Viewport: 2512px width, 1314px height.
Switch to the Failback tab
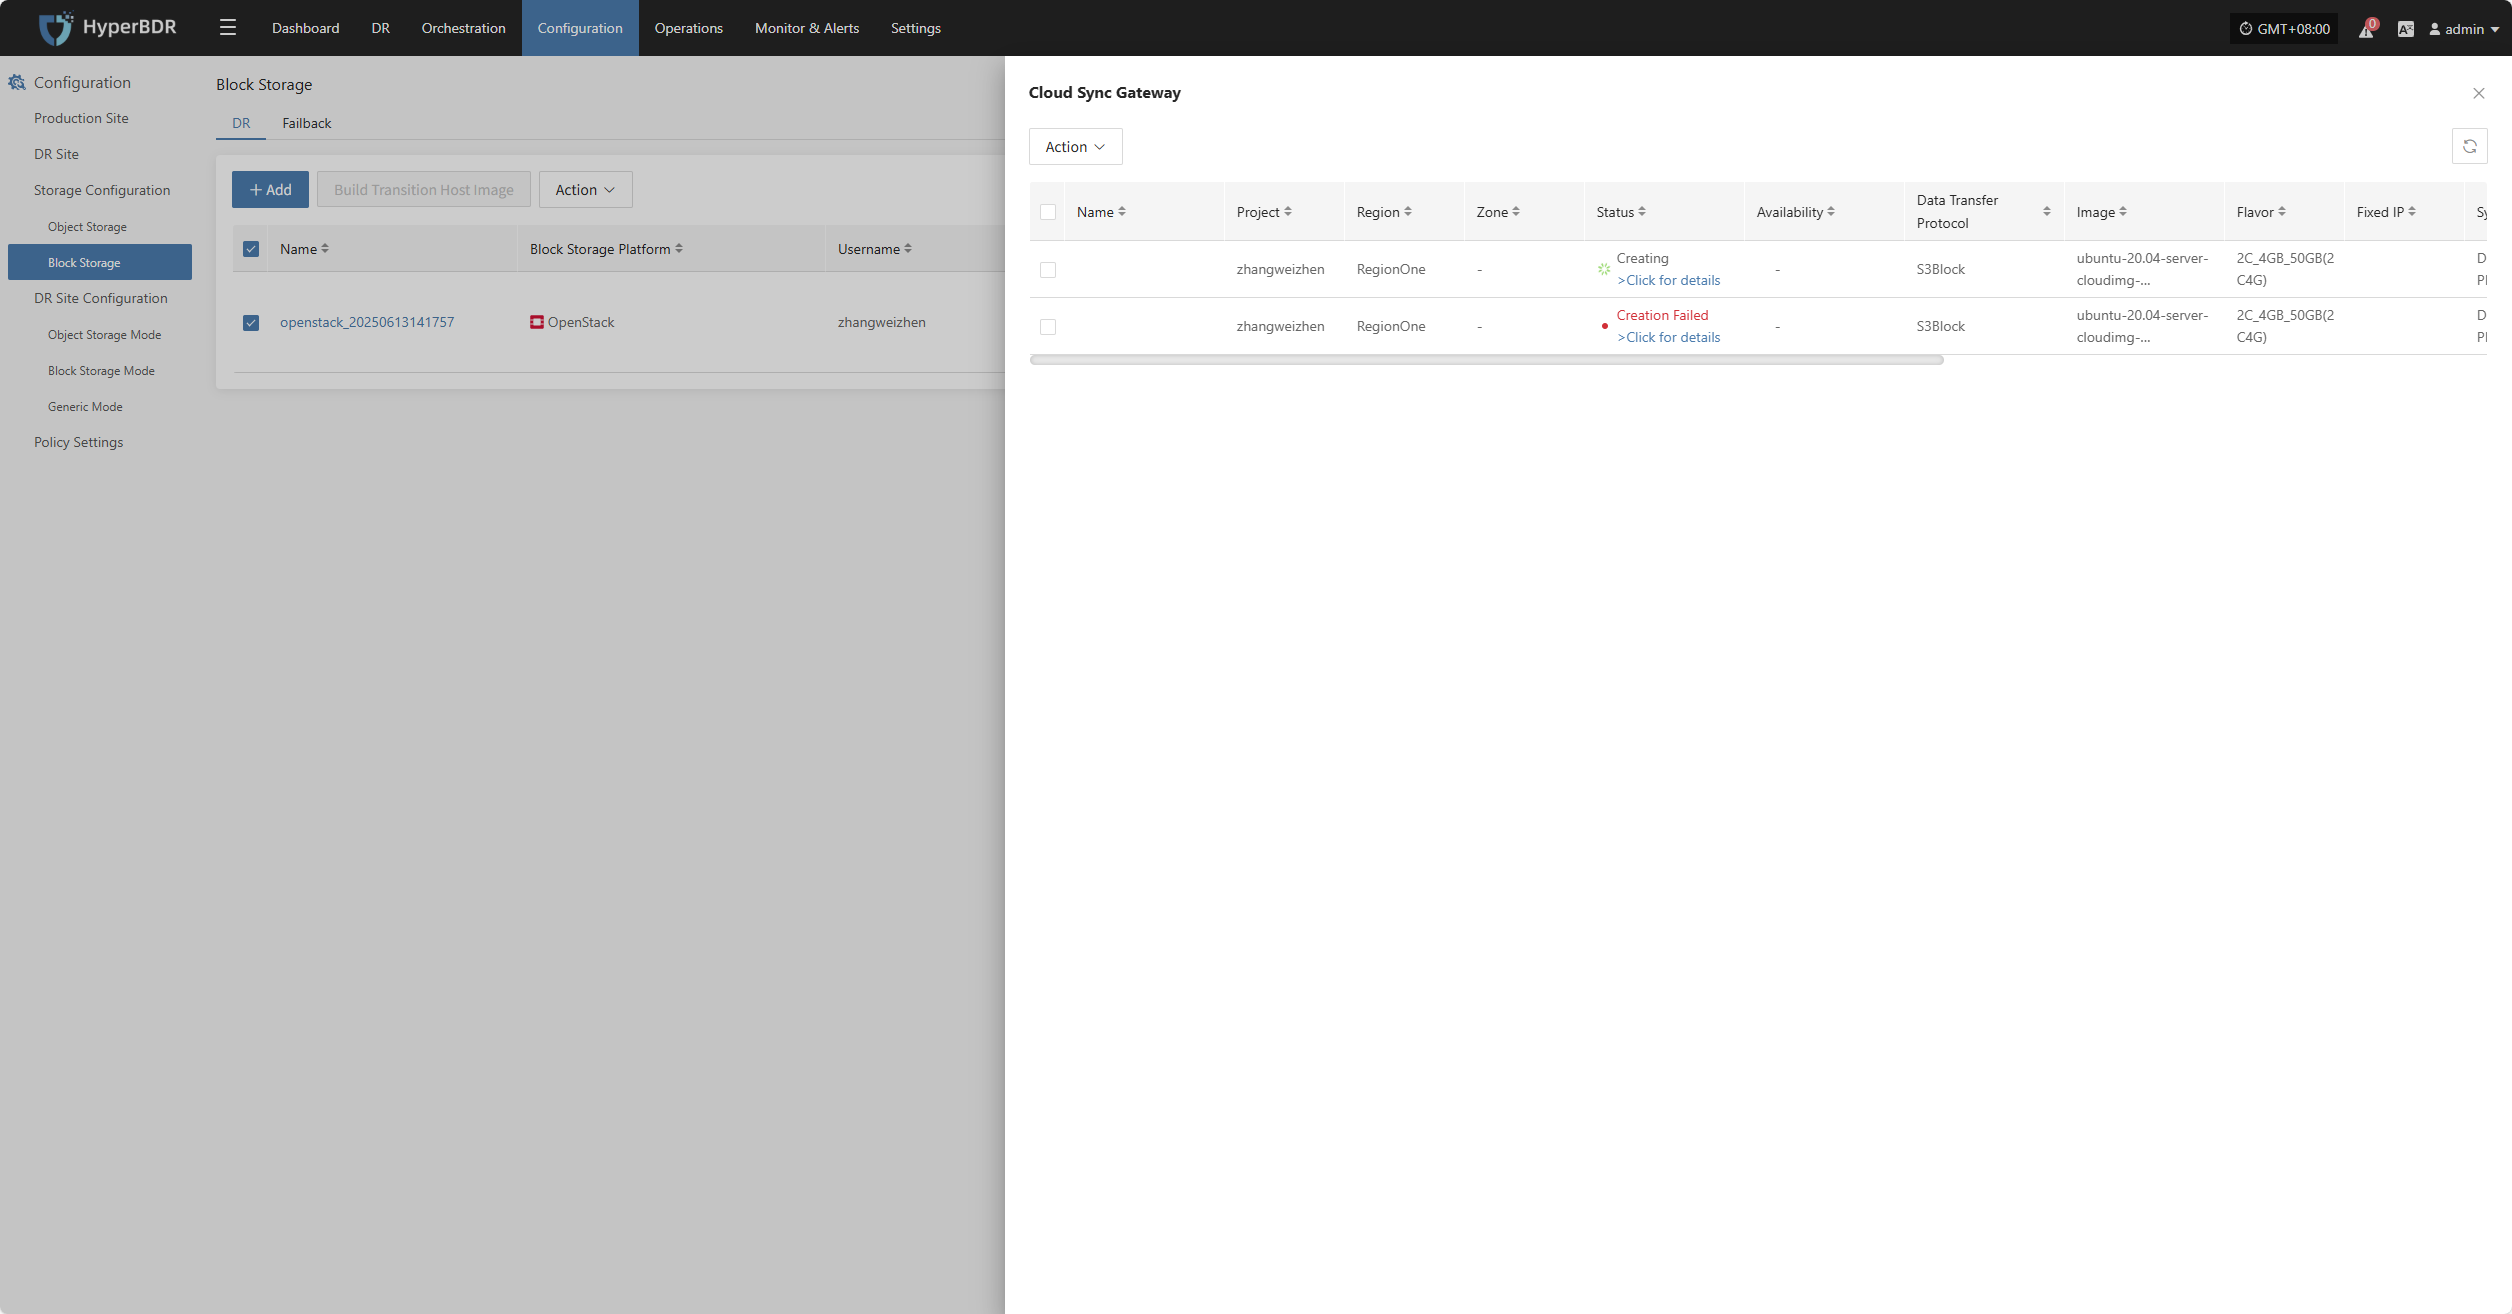306,123
